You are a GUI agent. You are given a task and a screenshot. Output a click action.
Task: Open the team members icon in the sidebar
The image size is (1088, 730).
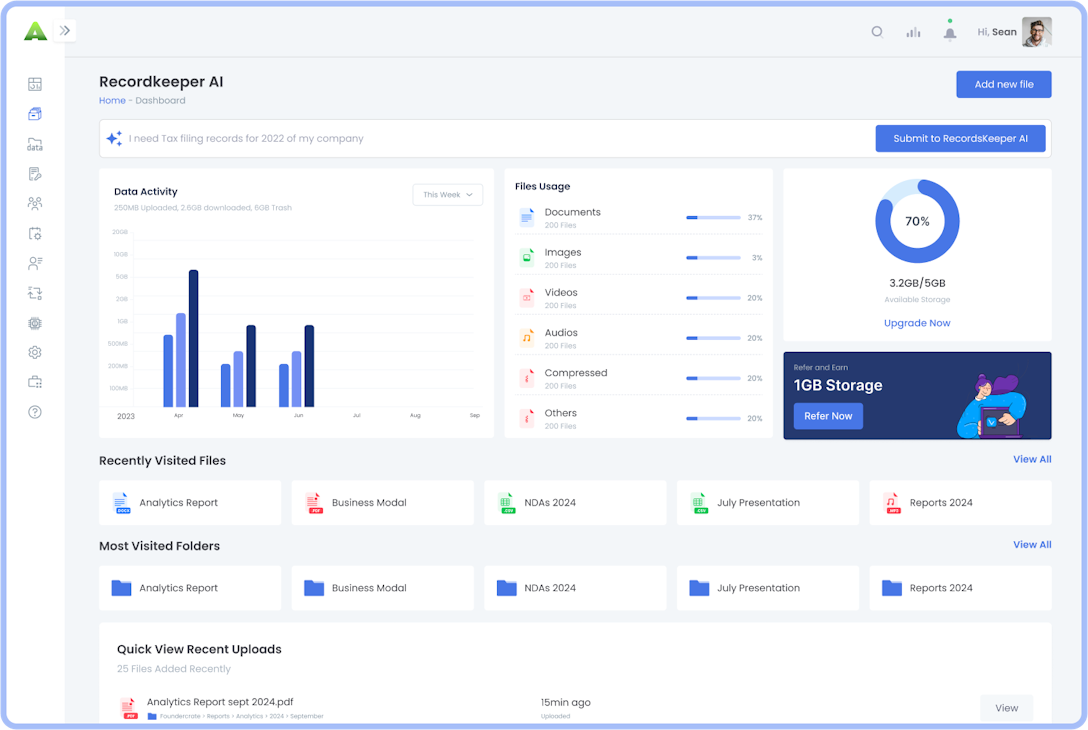point(35,203)
